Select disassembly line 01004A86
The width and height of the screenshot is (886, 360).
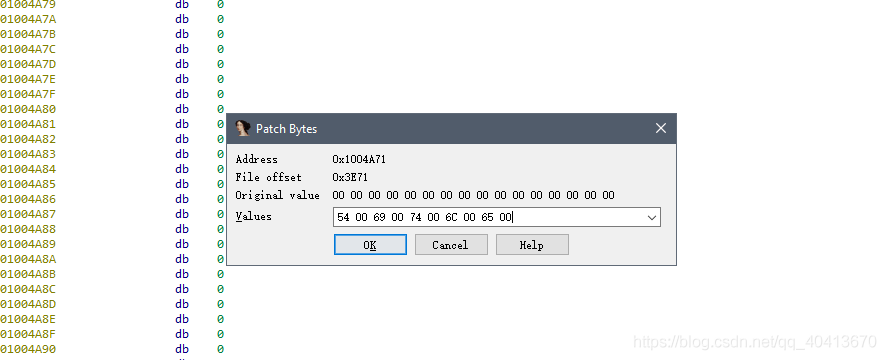click(x=112, y=199)
